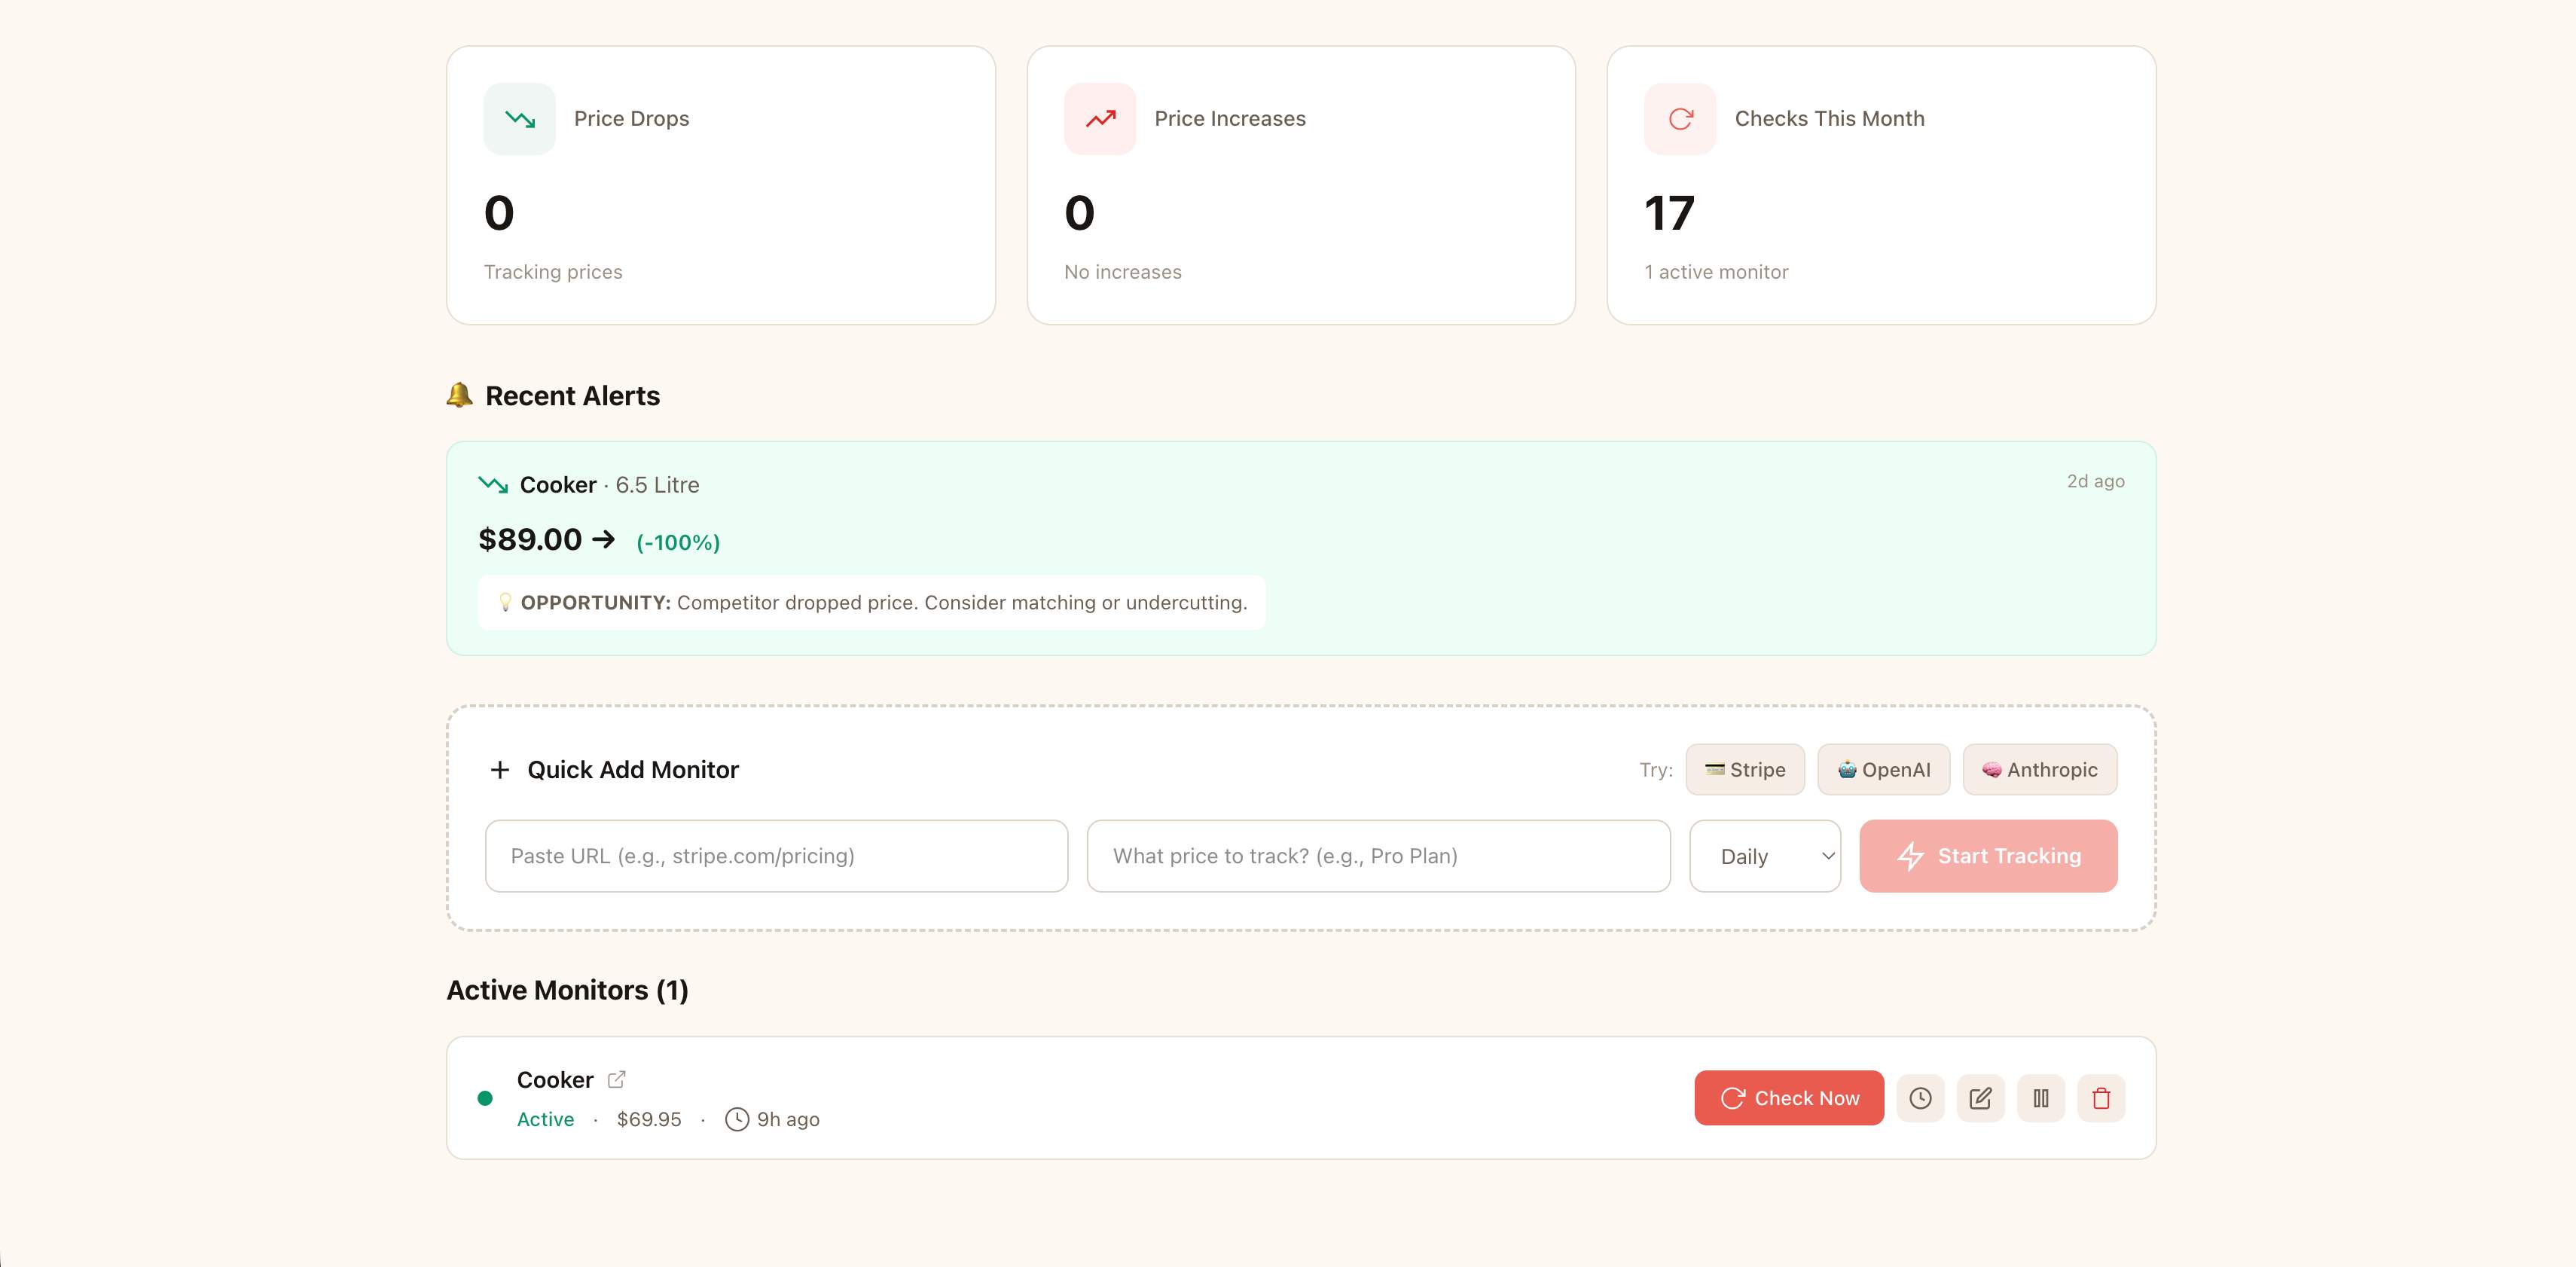Click the bell icon beside Recent Alerts

coord(460,395)
